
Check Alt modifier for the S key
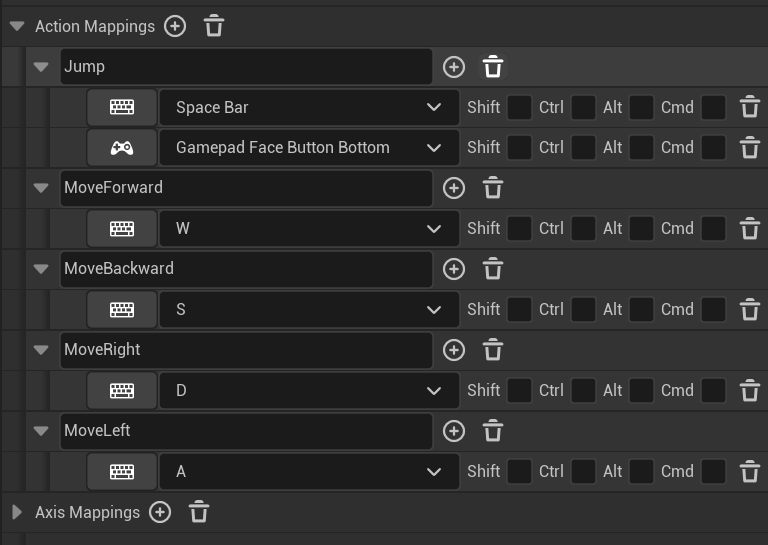coord(641,309)
